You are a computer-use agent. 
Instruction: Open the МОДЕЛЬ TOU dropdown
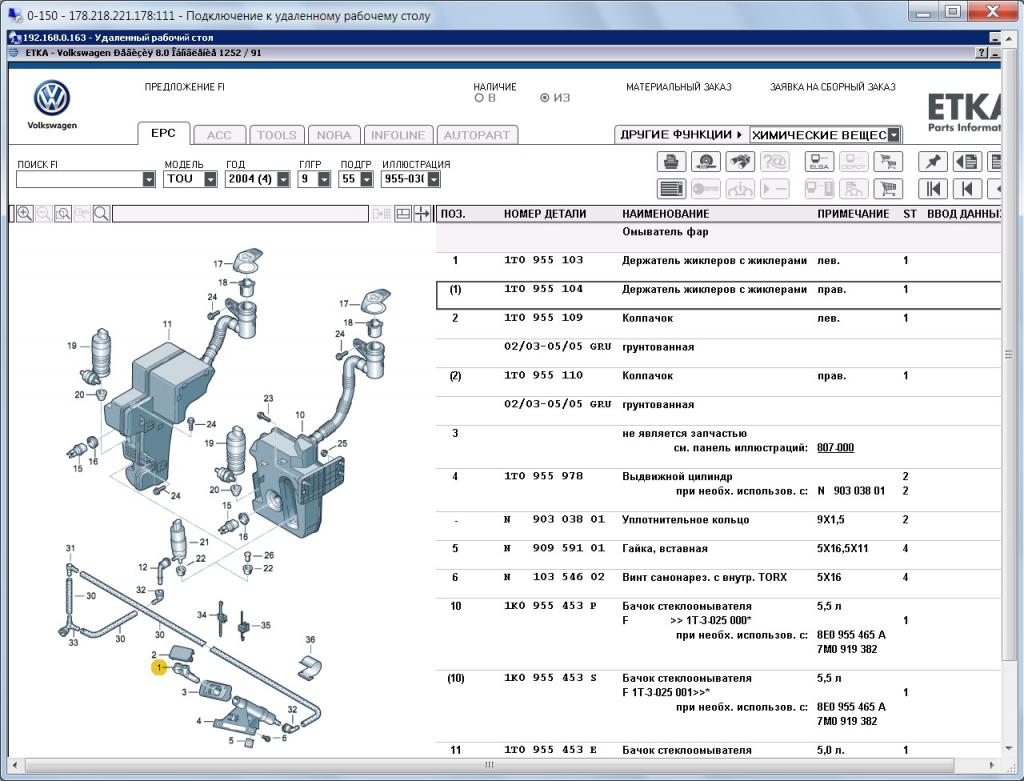click(210, 179)
